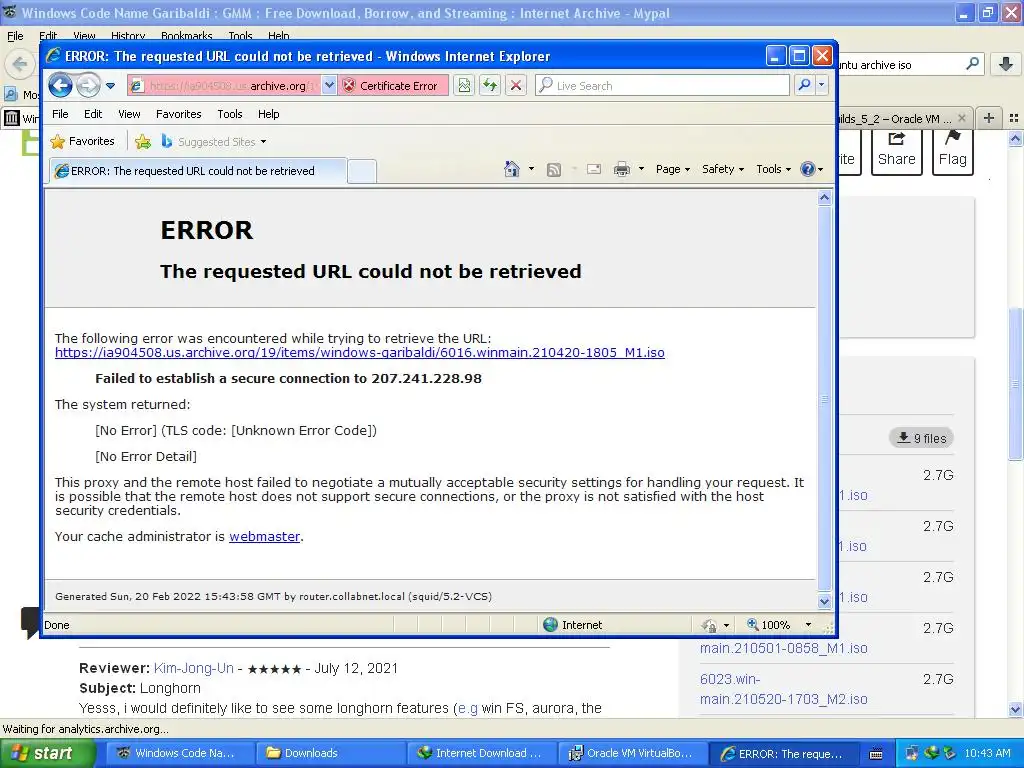
Task: Select Oracle VM tab in Mypal
Action: (904, 118)
